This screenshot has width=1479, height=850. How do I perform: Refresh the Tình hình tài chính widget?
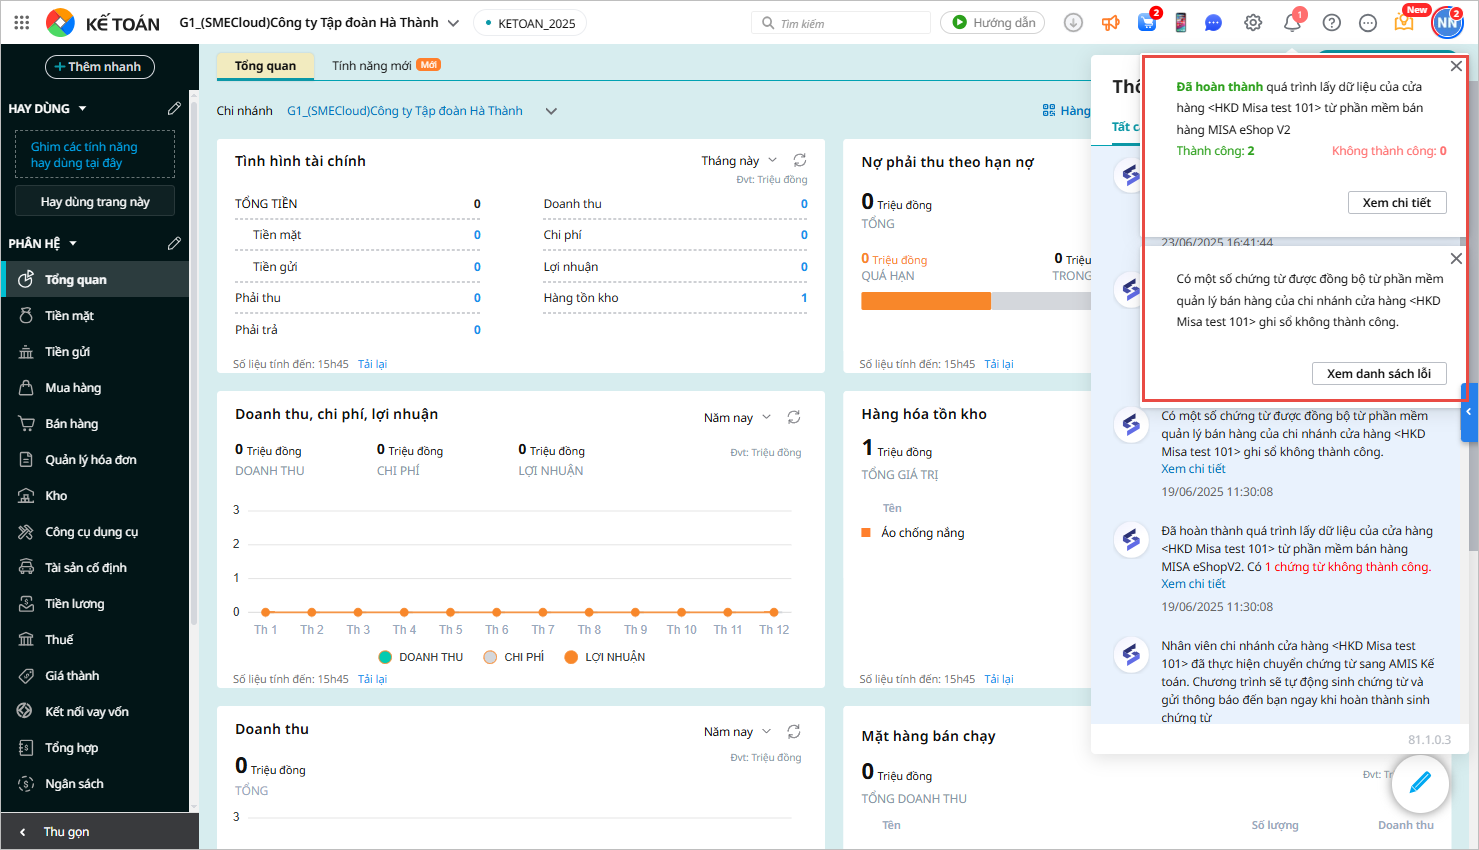pyautogui.click(x=800, y=160)
